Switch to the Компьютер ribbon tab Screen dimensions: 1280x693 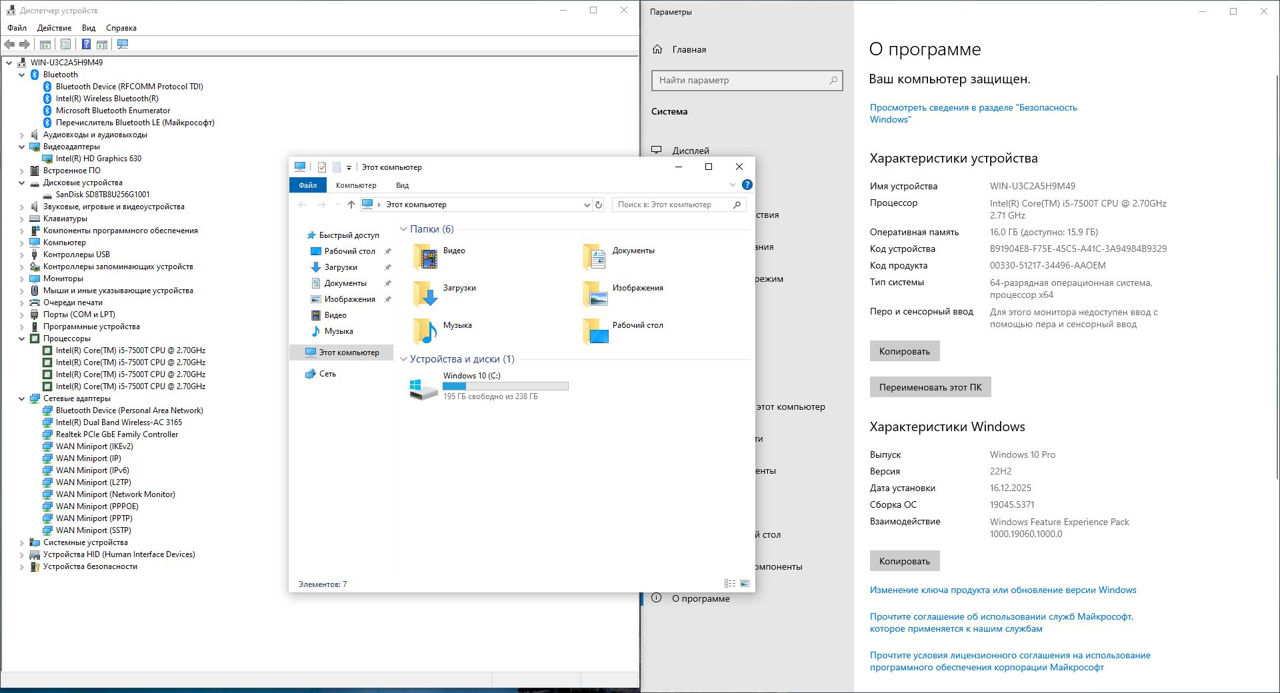tap(356, 185)
